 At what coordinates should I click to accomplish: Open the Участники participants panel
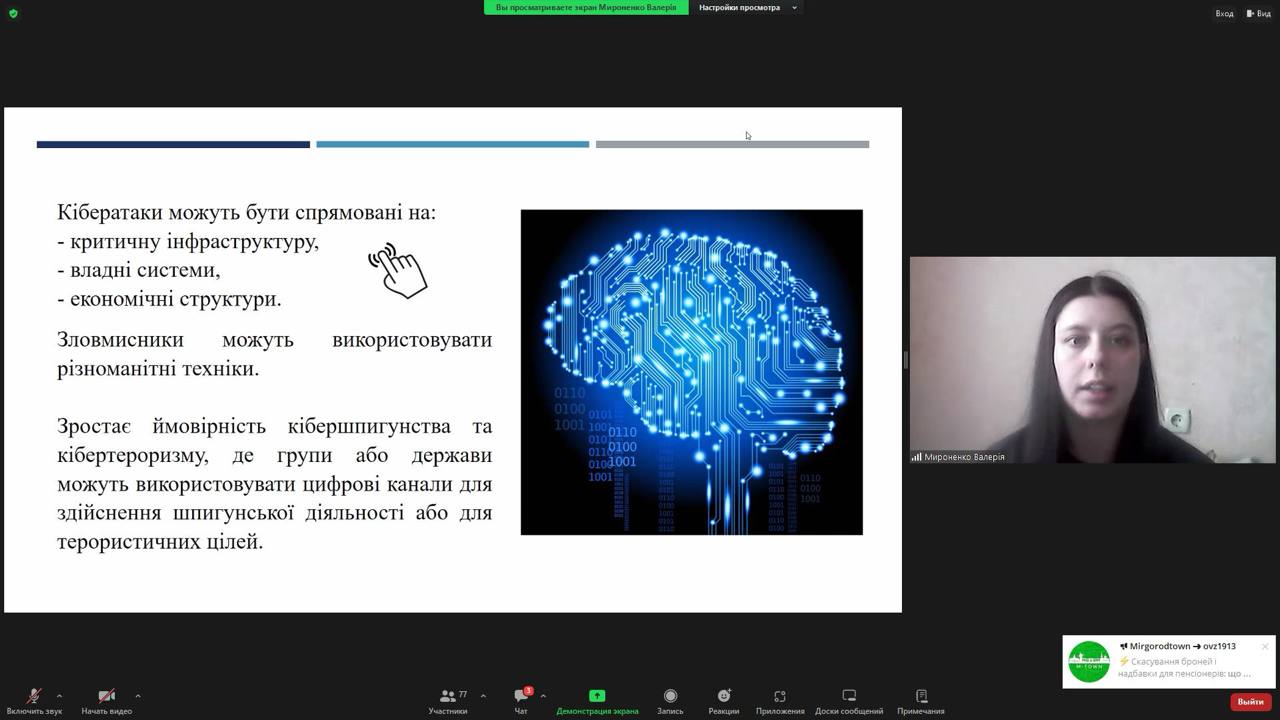click(448, 696)
